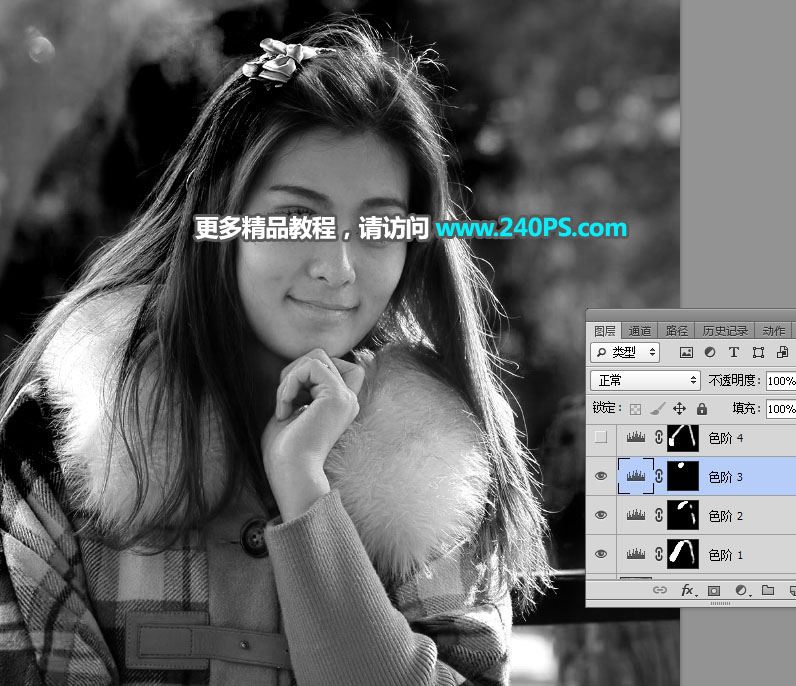This screenshot has height=686, width=796.
Task: Open the 正常 blend mode dropdown
Action: (645, 380)
